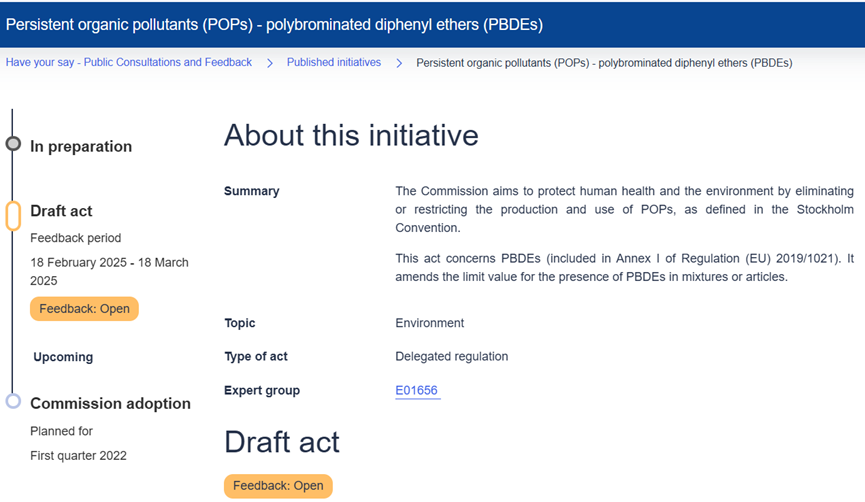This screenshot has width=865, height=502.
Task: Click the chevron after Published initiatives breadcrumb
Action: click(399, 63)
